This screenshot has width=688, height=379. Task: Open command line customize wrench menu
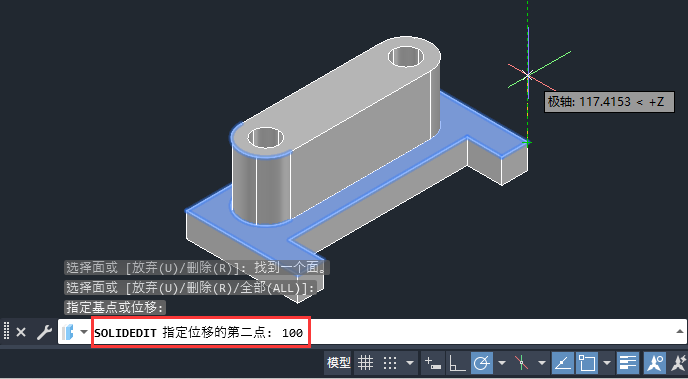pos(44,333)
